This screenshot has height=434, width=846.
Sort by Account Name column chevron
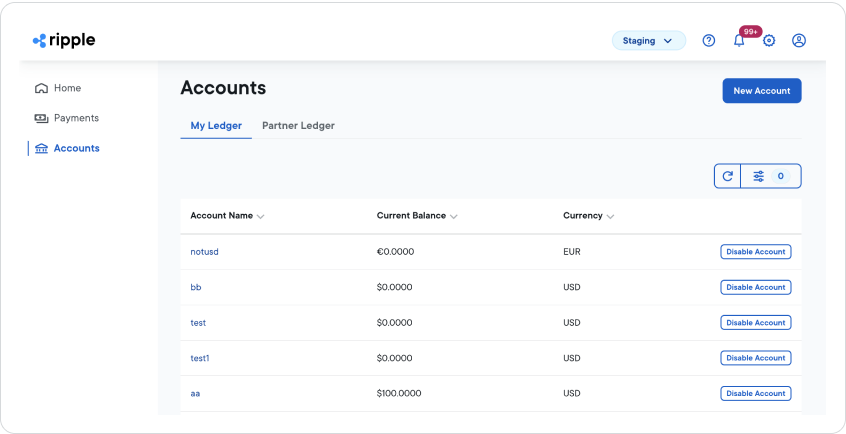[x=261, y=216]
